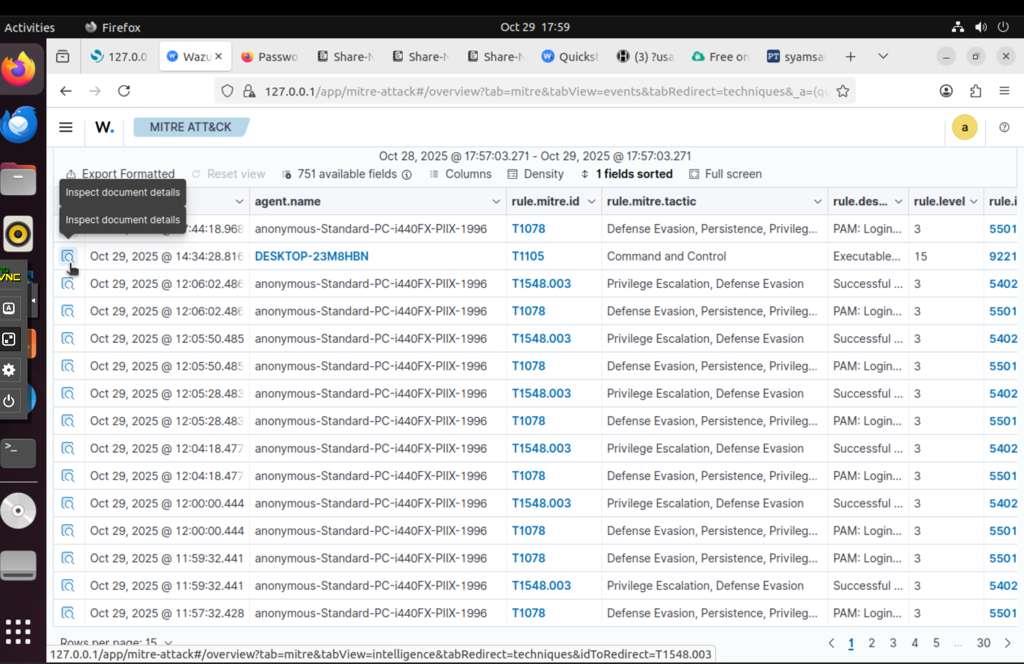Open the agent.name column sort dropdown
The image size is (1024, 664).
click(497, 201)
